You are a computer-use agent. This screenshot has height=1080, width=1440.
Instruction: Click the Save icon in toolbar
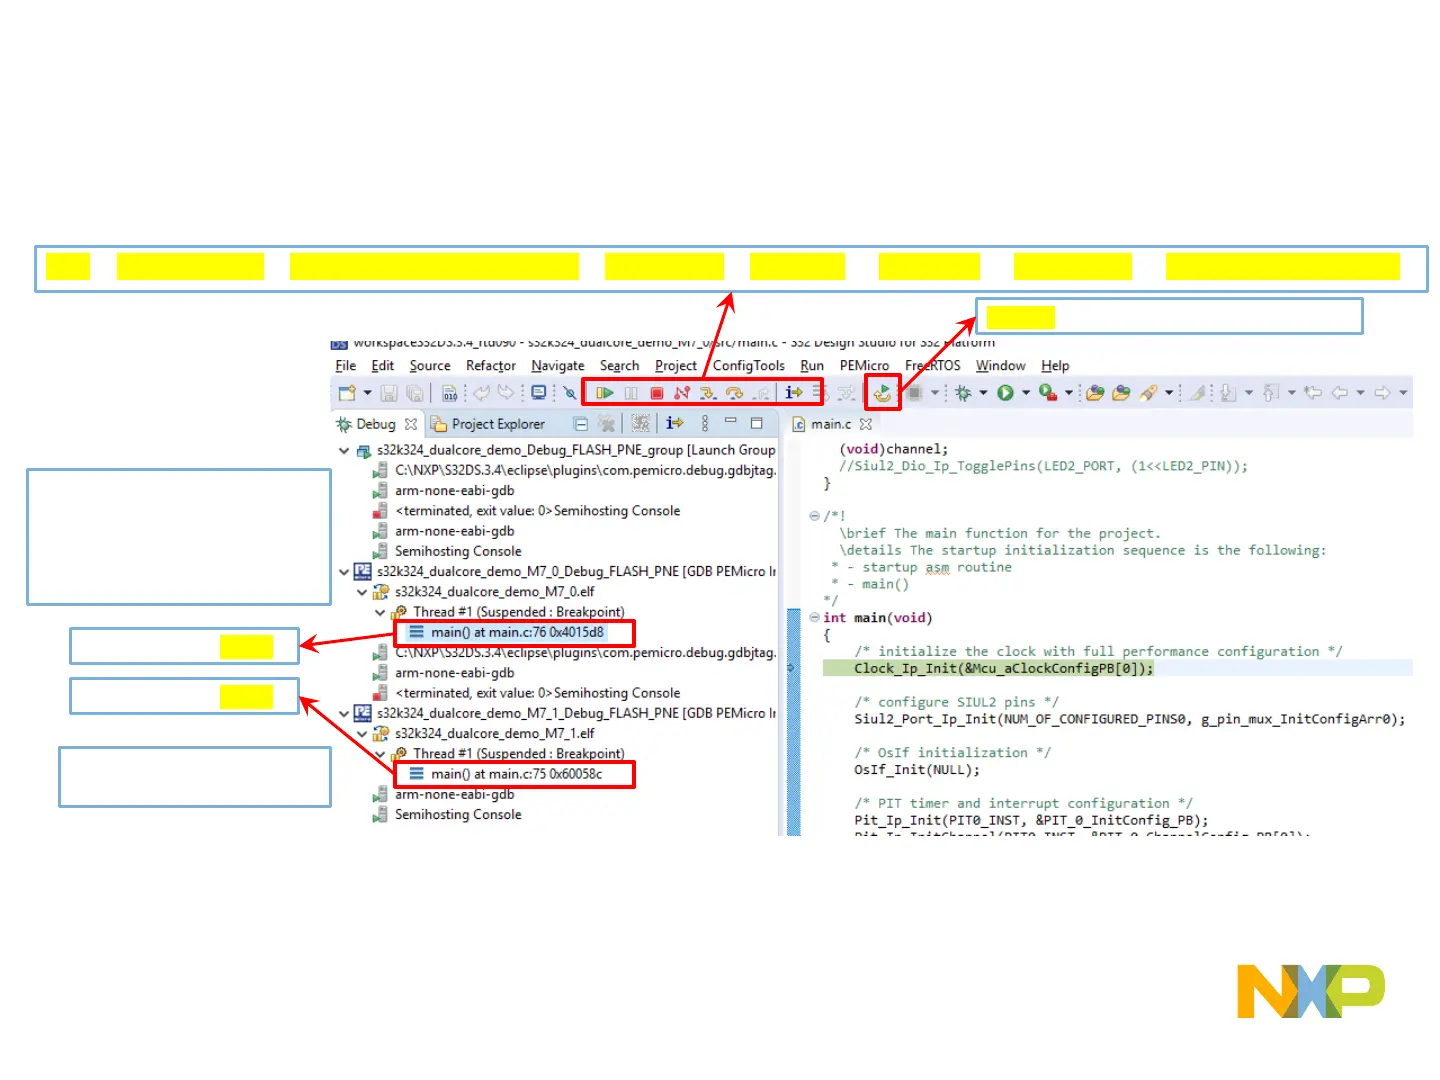389,393
